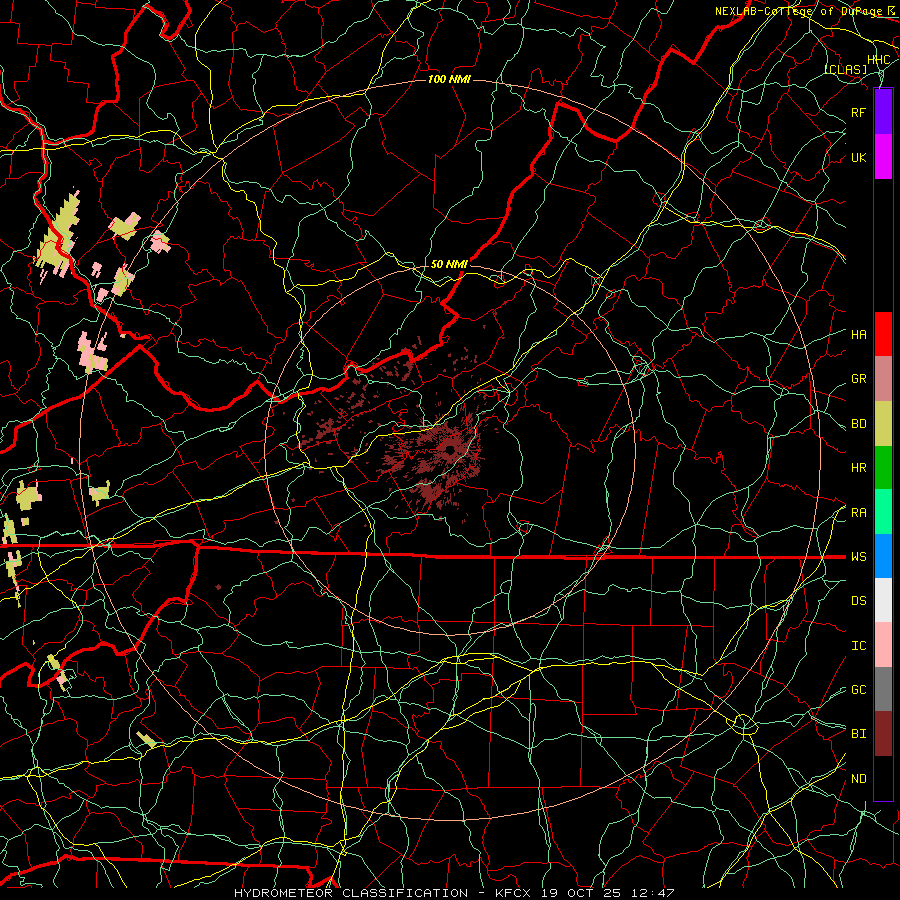Select the GR legend color block
The image size is (900, 900).
click(883, 379)
